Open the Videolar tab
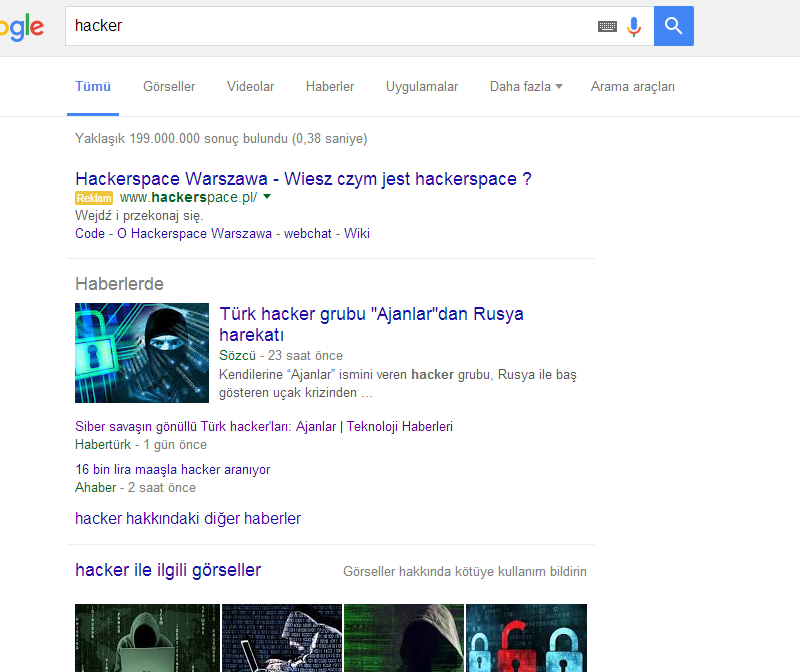 (251, 87)
